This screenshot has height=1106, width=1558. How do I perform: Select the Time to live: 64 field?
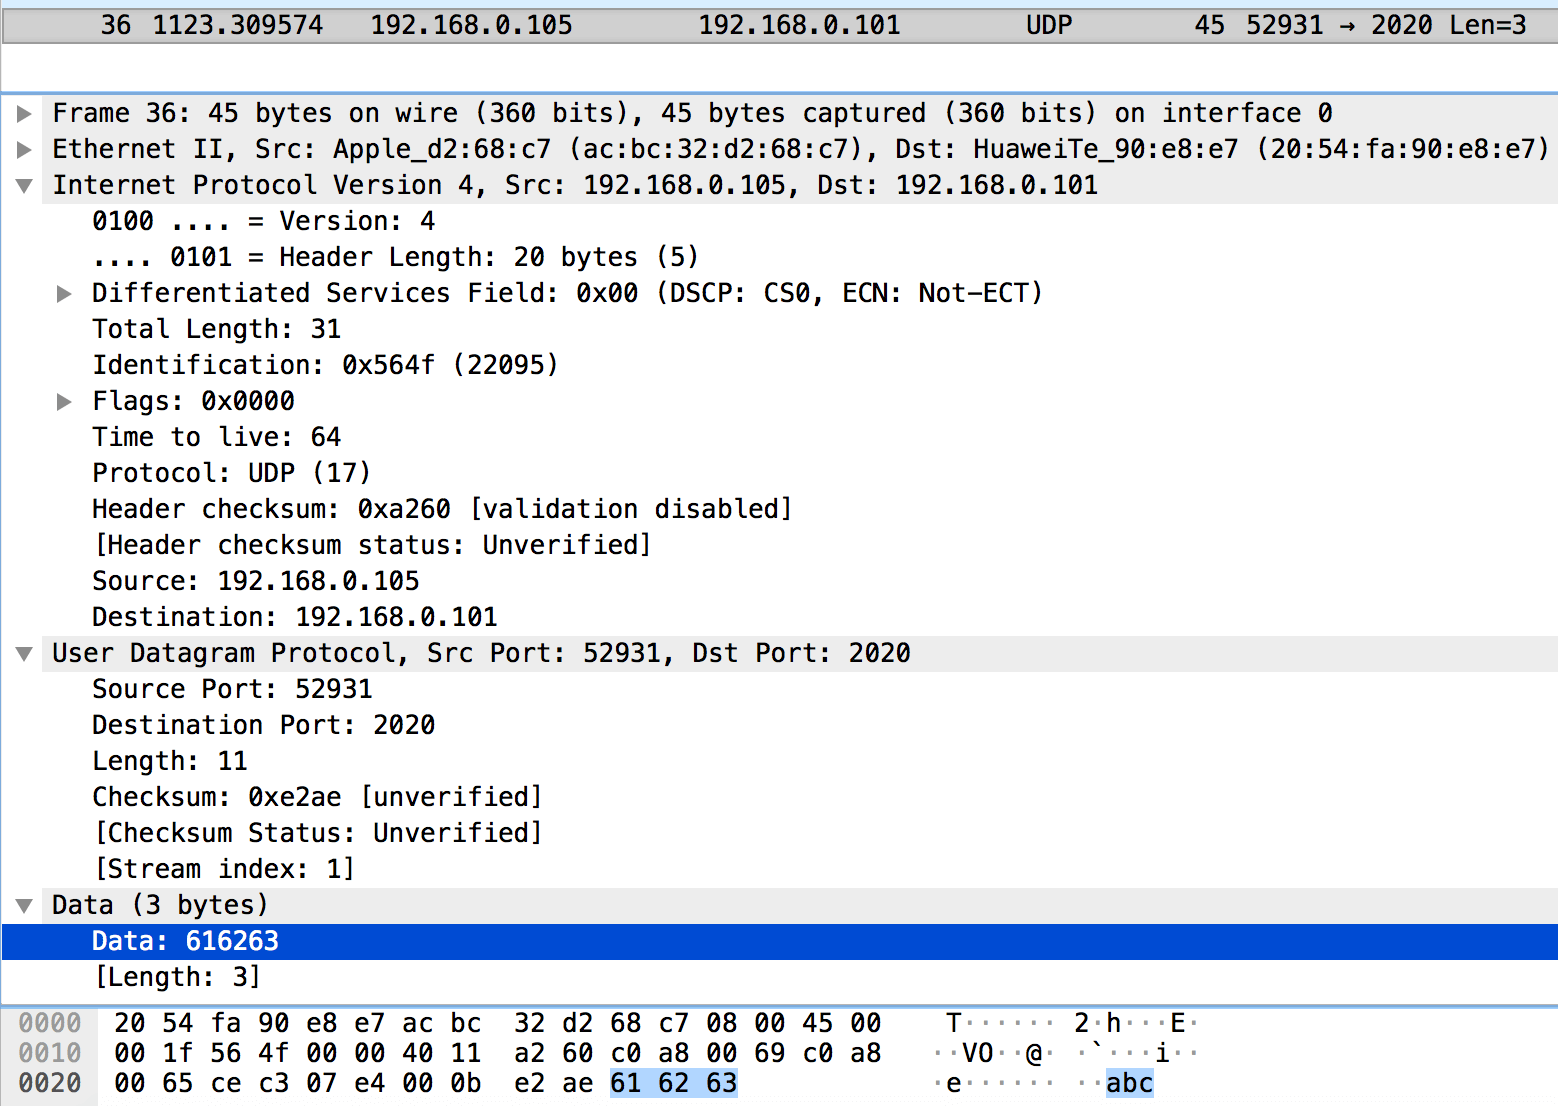[216, 437]
